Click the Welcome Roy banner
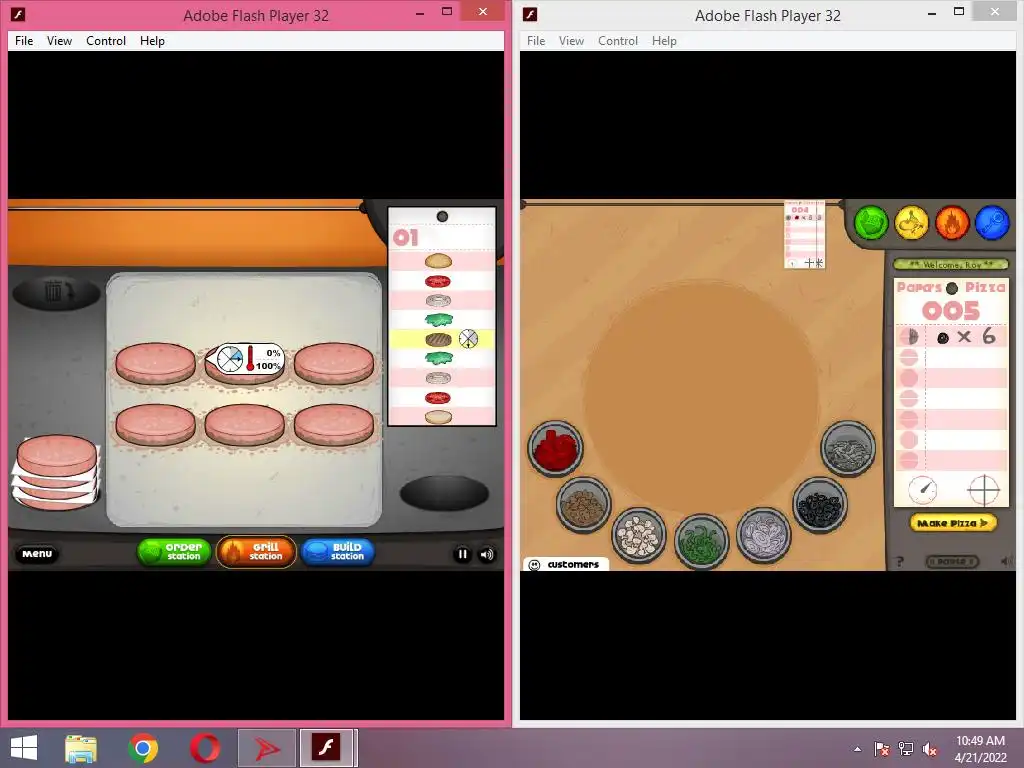 point(951,264)
